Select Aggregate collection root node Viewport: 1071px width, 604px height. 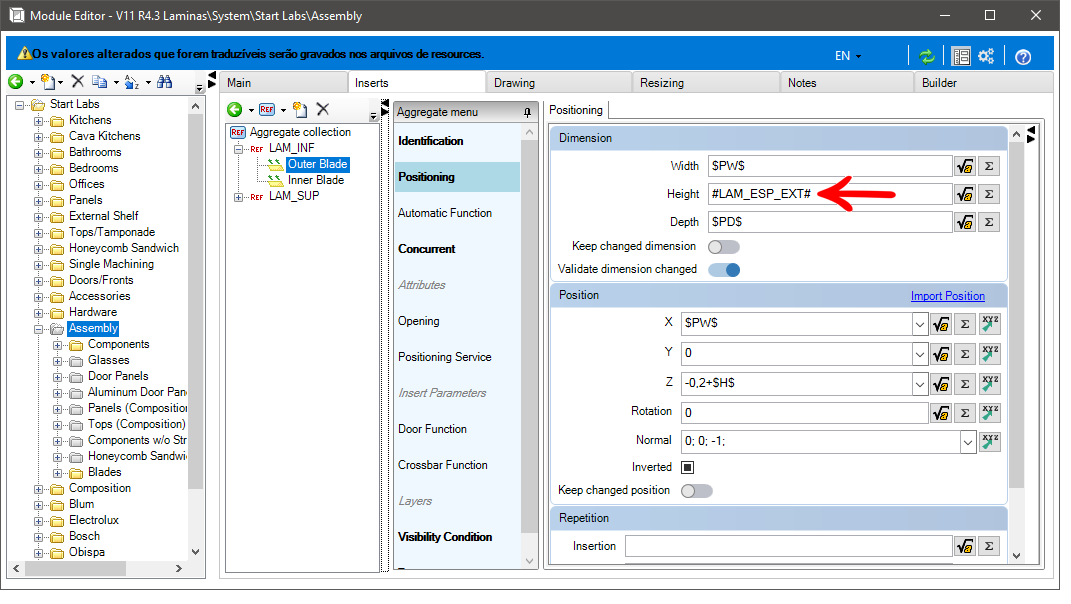[x=300, y=132]
